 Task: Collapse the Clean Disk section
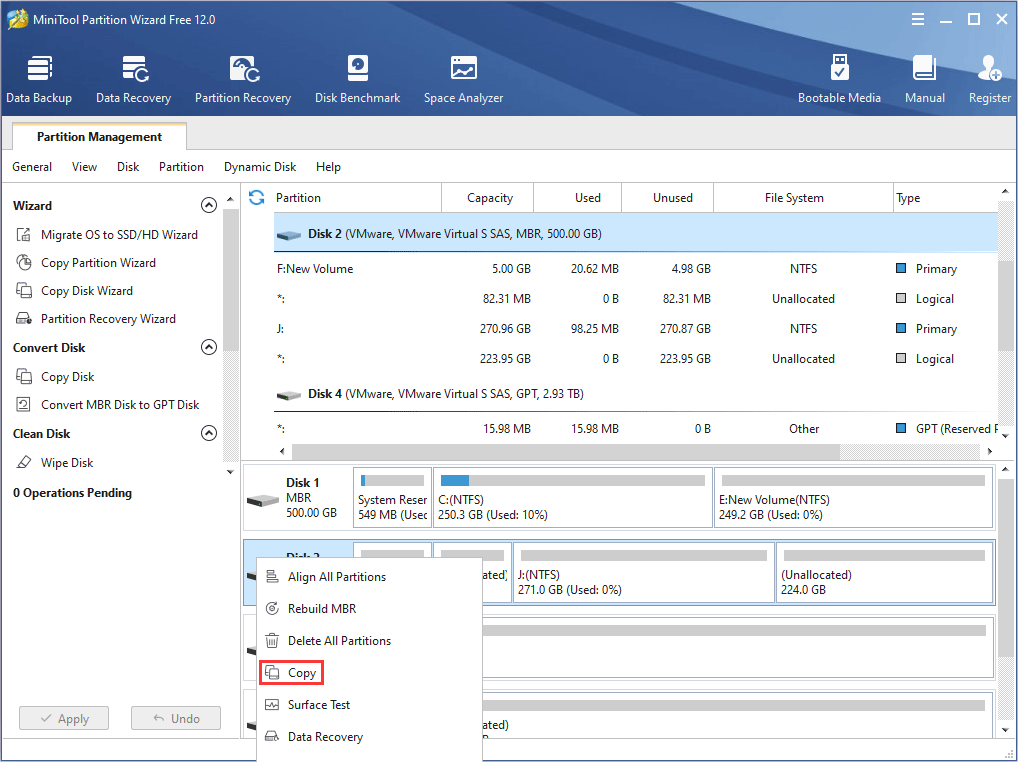pyautogui.click(x=209, y=433)
